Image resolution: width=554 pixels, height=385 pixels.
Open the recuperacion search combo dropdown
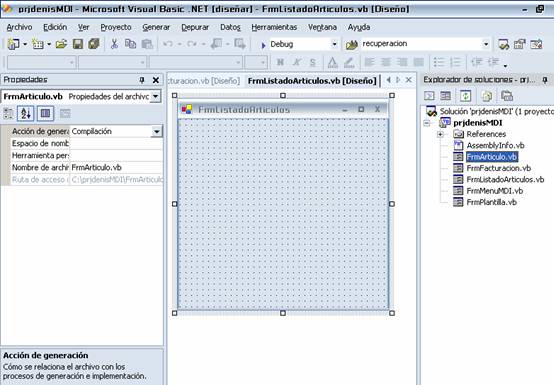[x=486, y=44]
